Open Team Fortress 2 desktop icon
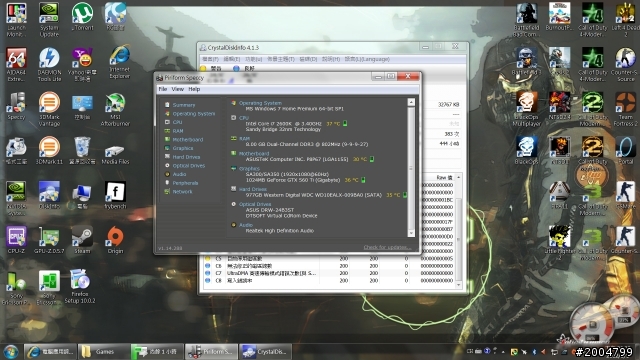The height and width of the screenshot is (360, 640). pyautogui.click(x=625, y=109)
